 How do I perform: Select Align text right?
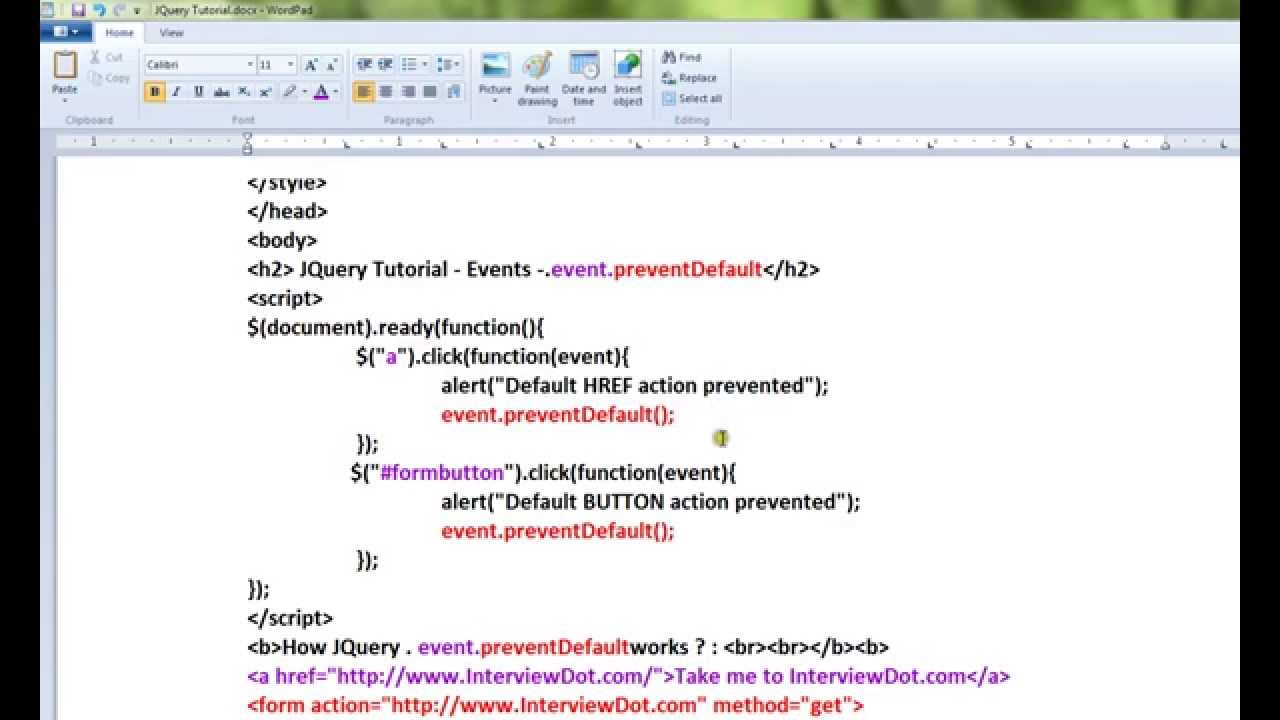tap(407, 92)
